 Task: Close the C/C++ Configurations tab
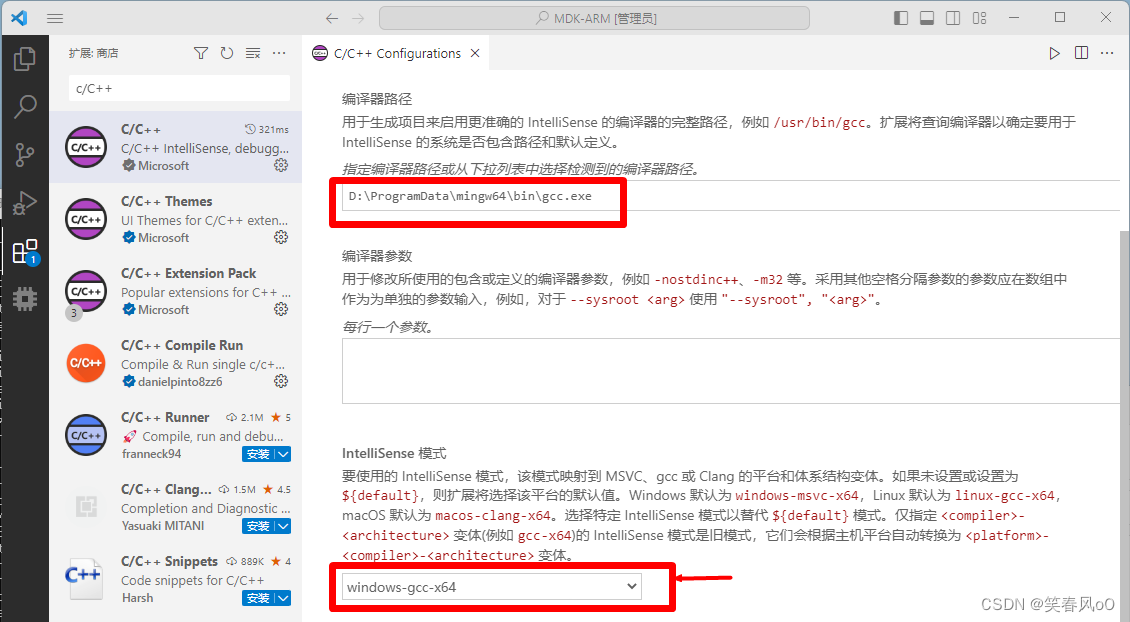(x=475, y=53)
